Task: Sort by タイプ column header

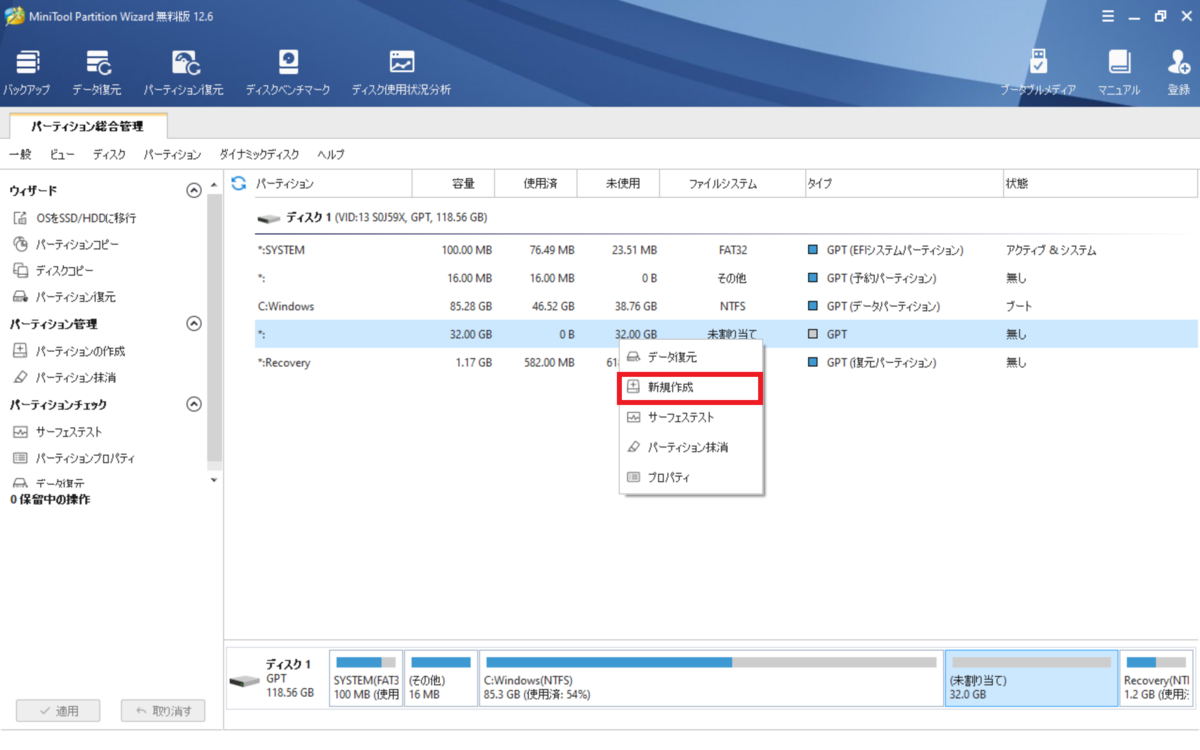Action: coord(904,183)
